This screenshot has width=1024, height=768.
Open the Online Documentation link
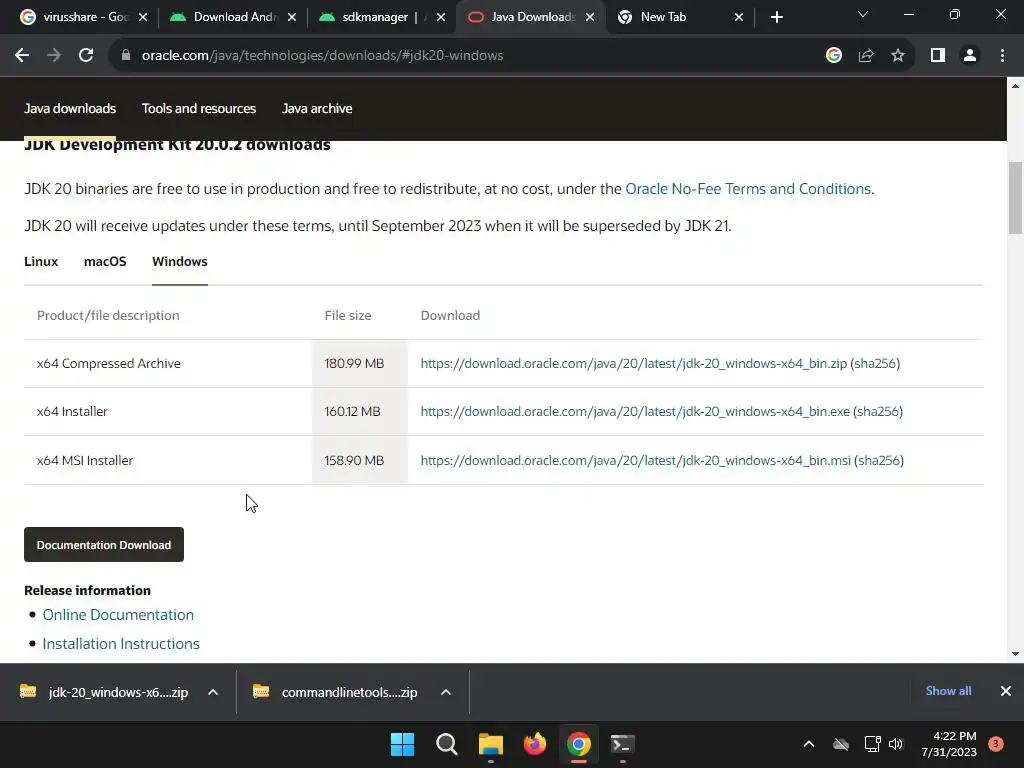pos(118,615)
